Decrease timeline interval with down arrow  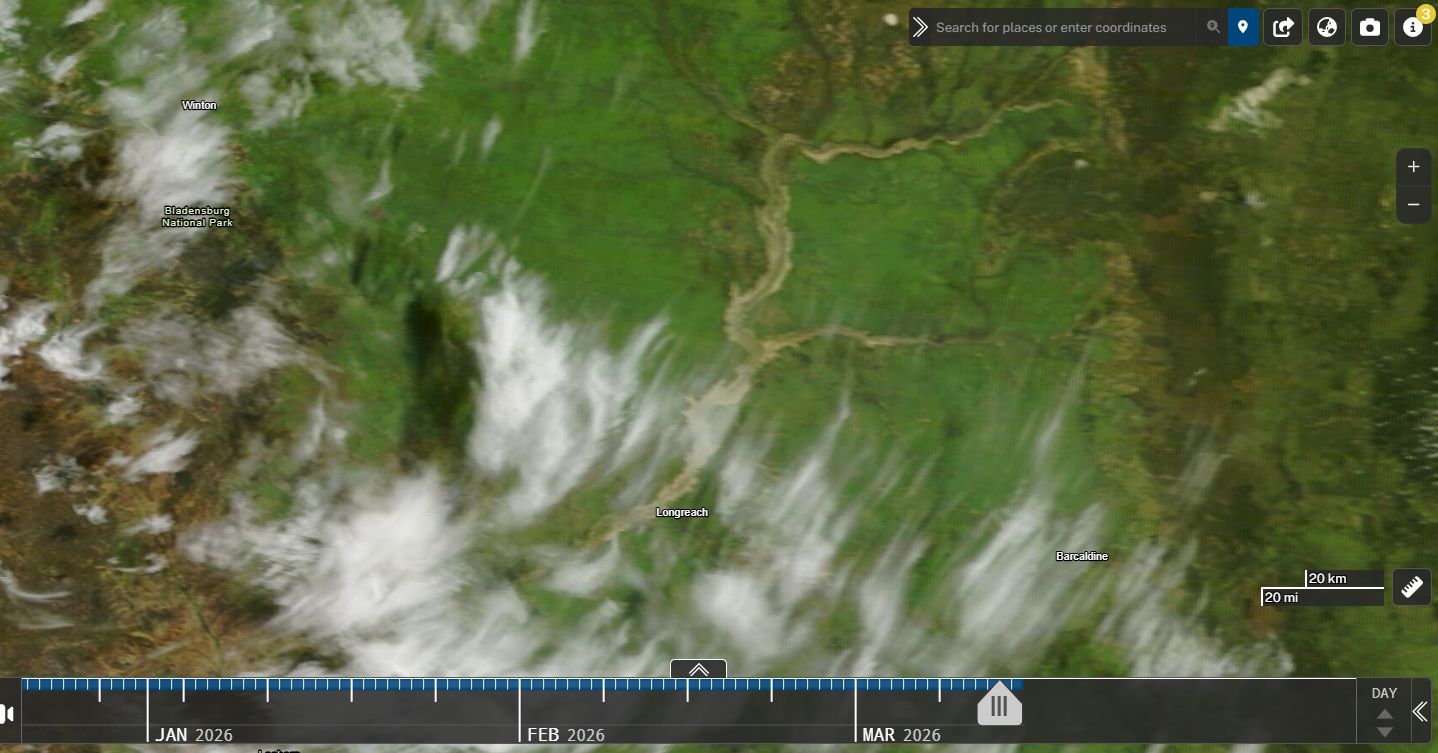(x=1384, y=732)
